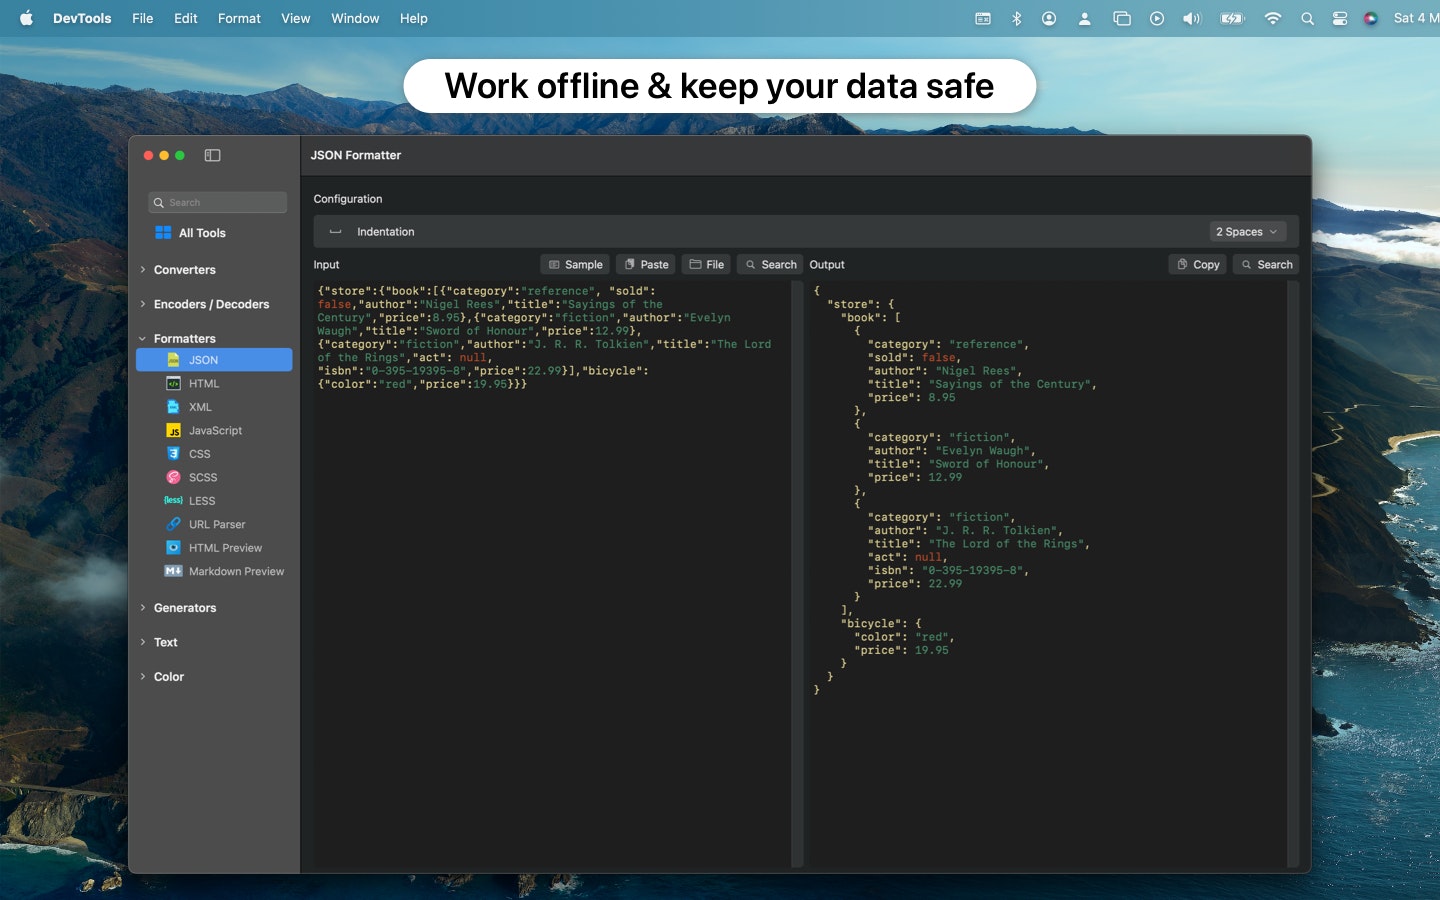Screen dimensions: 1440x900
Task: Click Search button above the output
Action: [1266, 265]
